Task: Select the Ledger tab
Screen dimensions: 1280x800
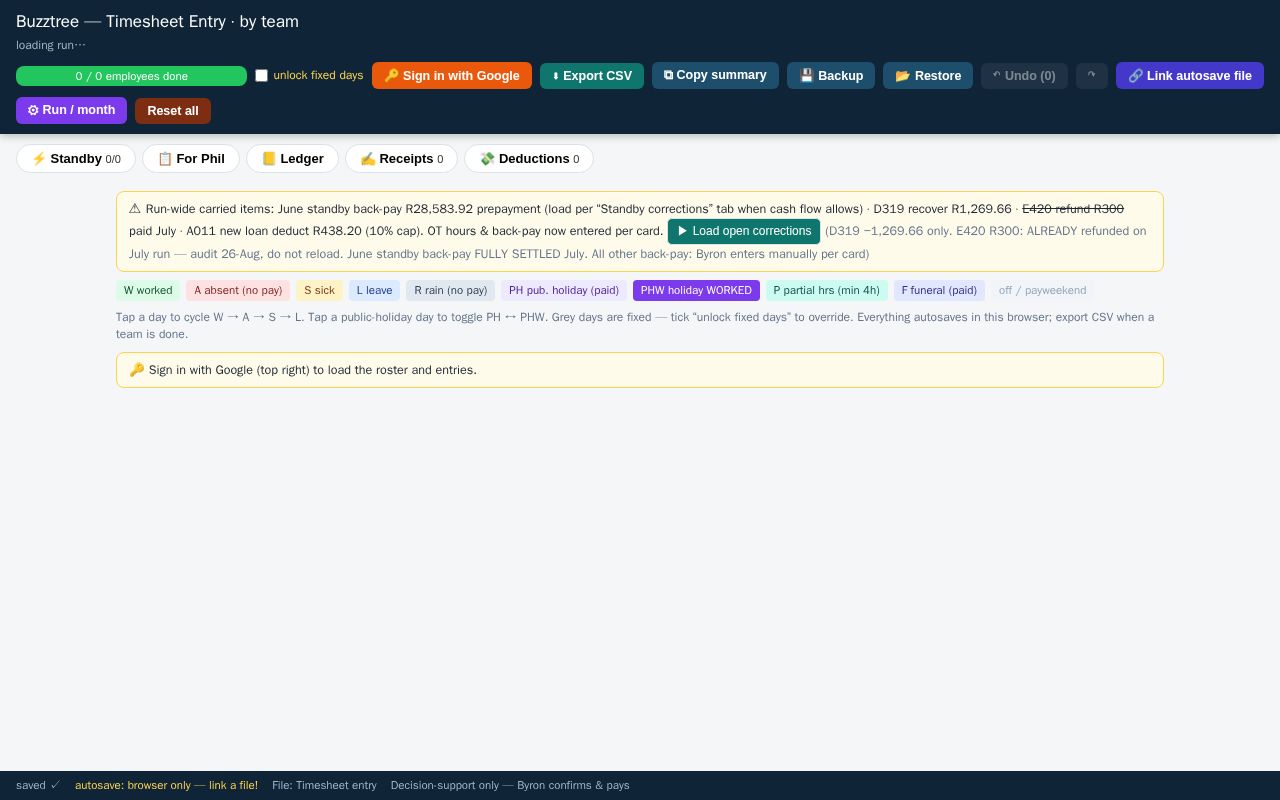Action: (292, 159)
